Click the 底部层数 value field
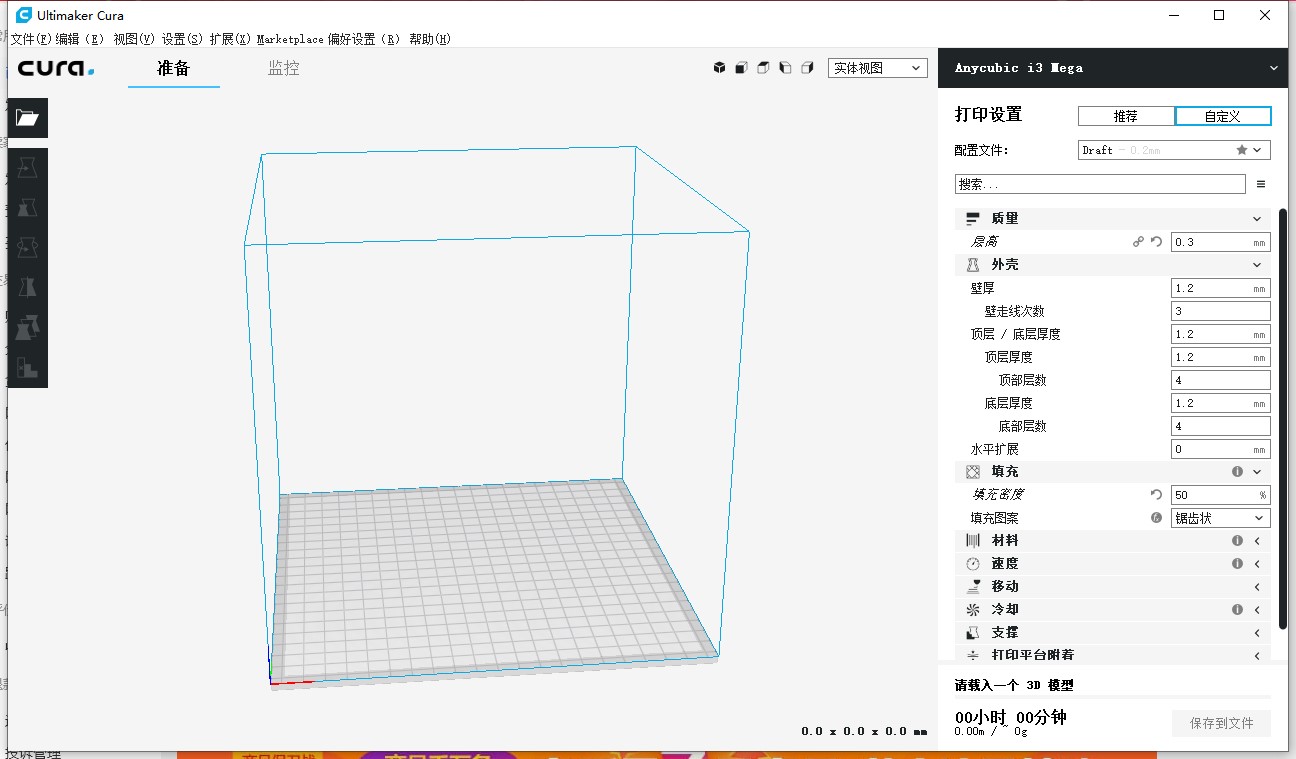 1221,426
